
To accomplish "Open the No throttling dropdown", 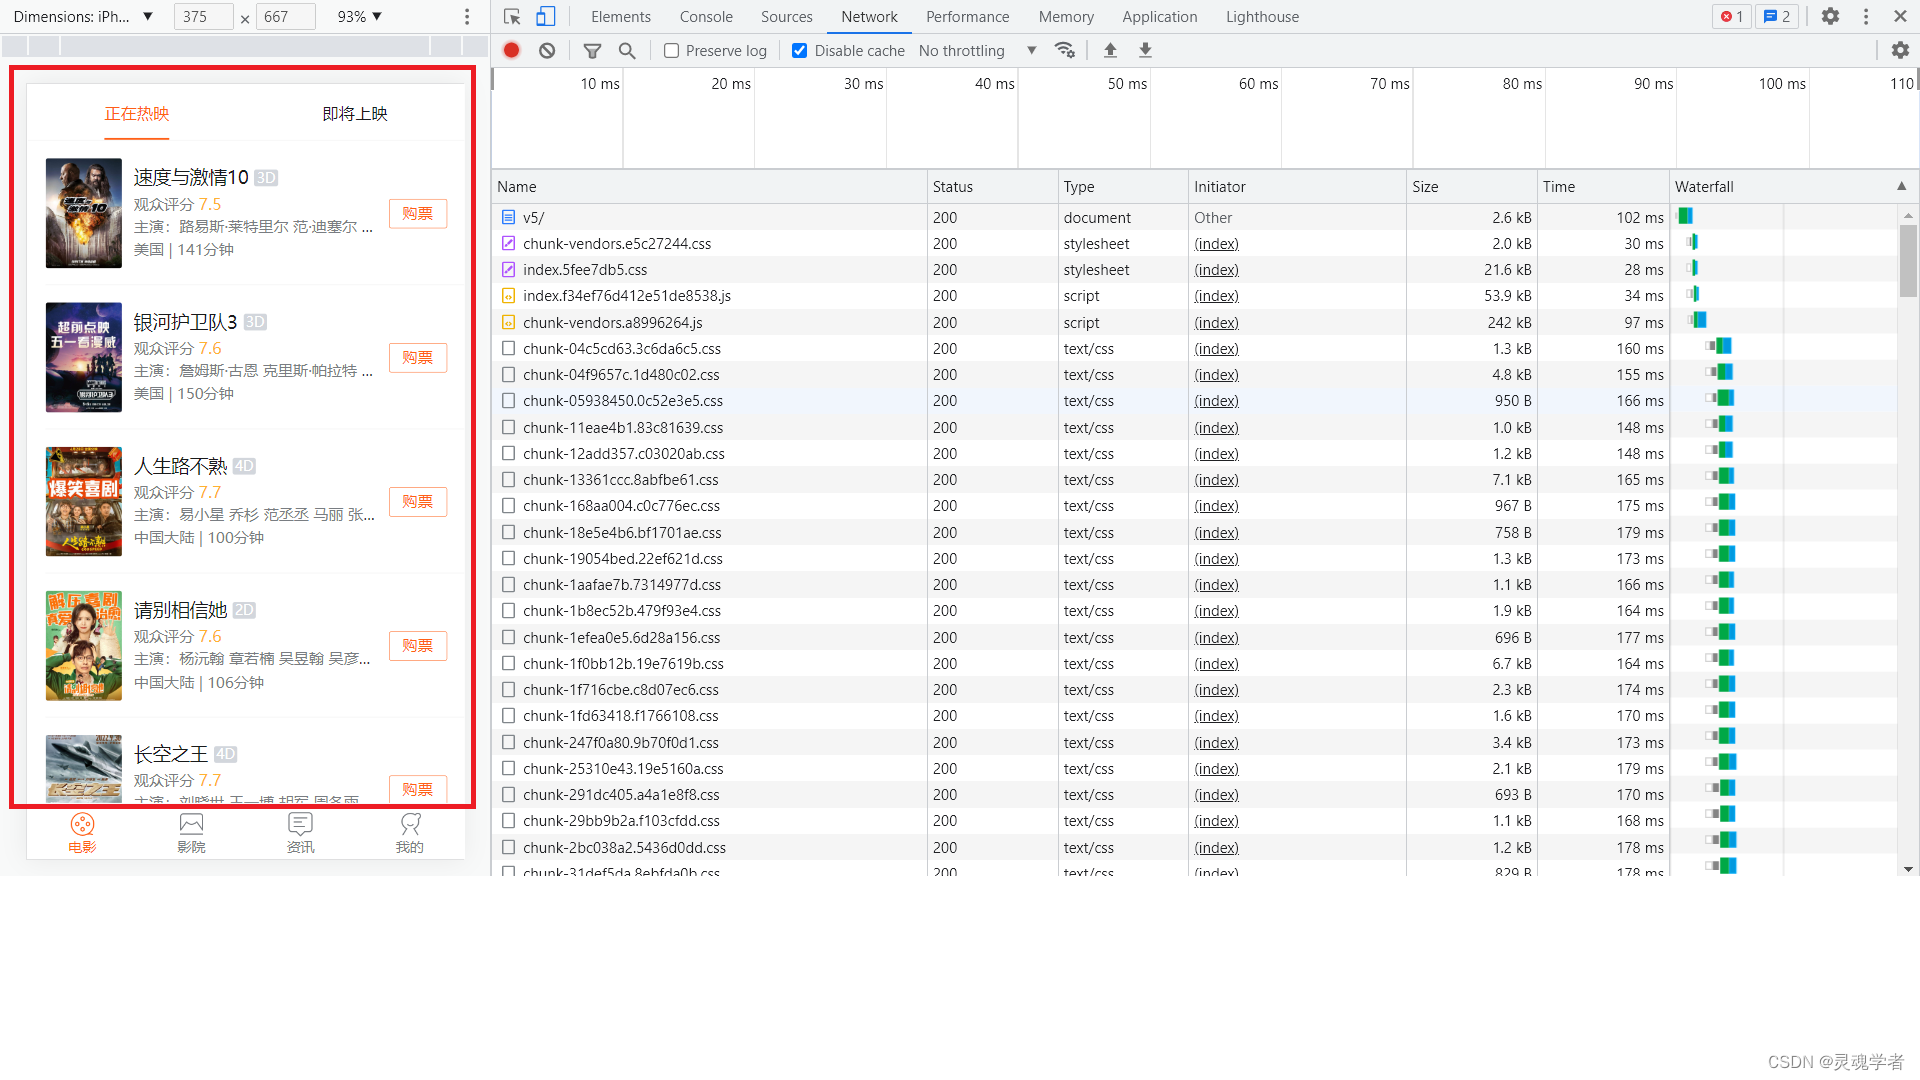I will pos(977,50).
